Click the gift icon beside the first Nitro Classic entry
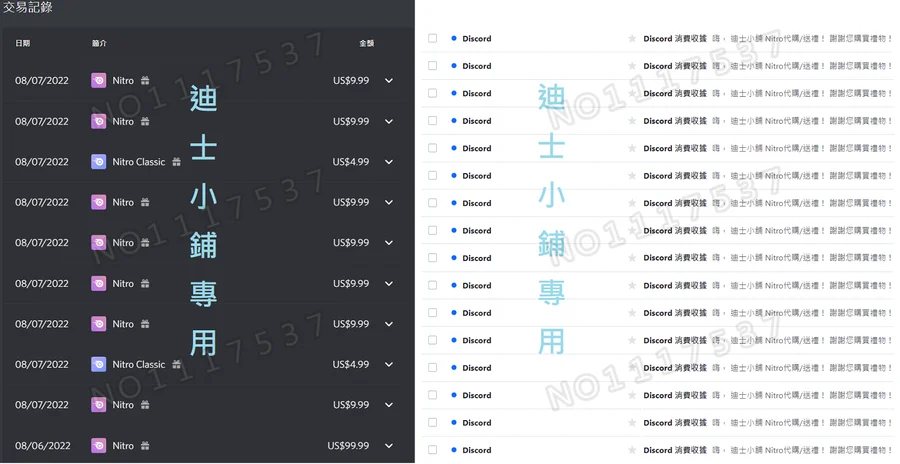The image size is (900, 464). click(x=177, y=162)
